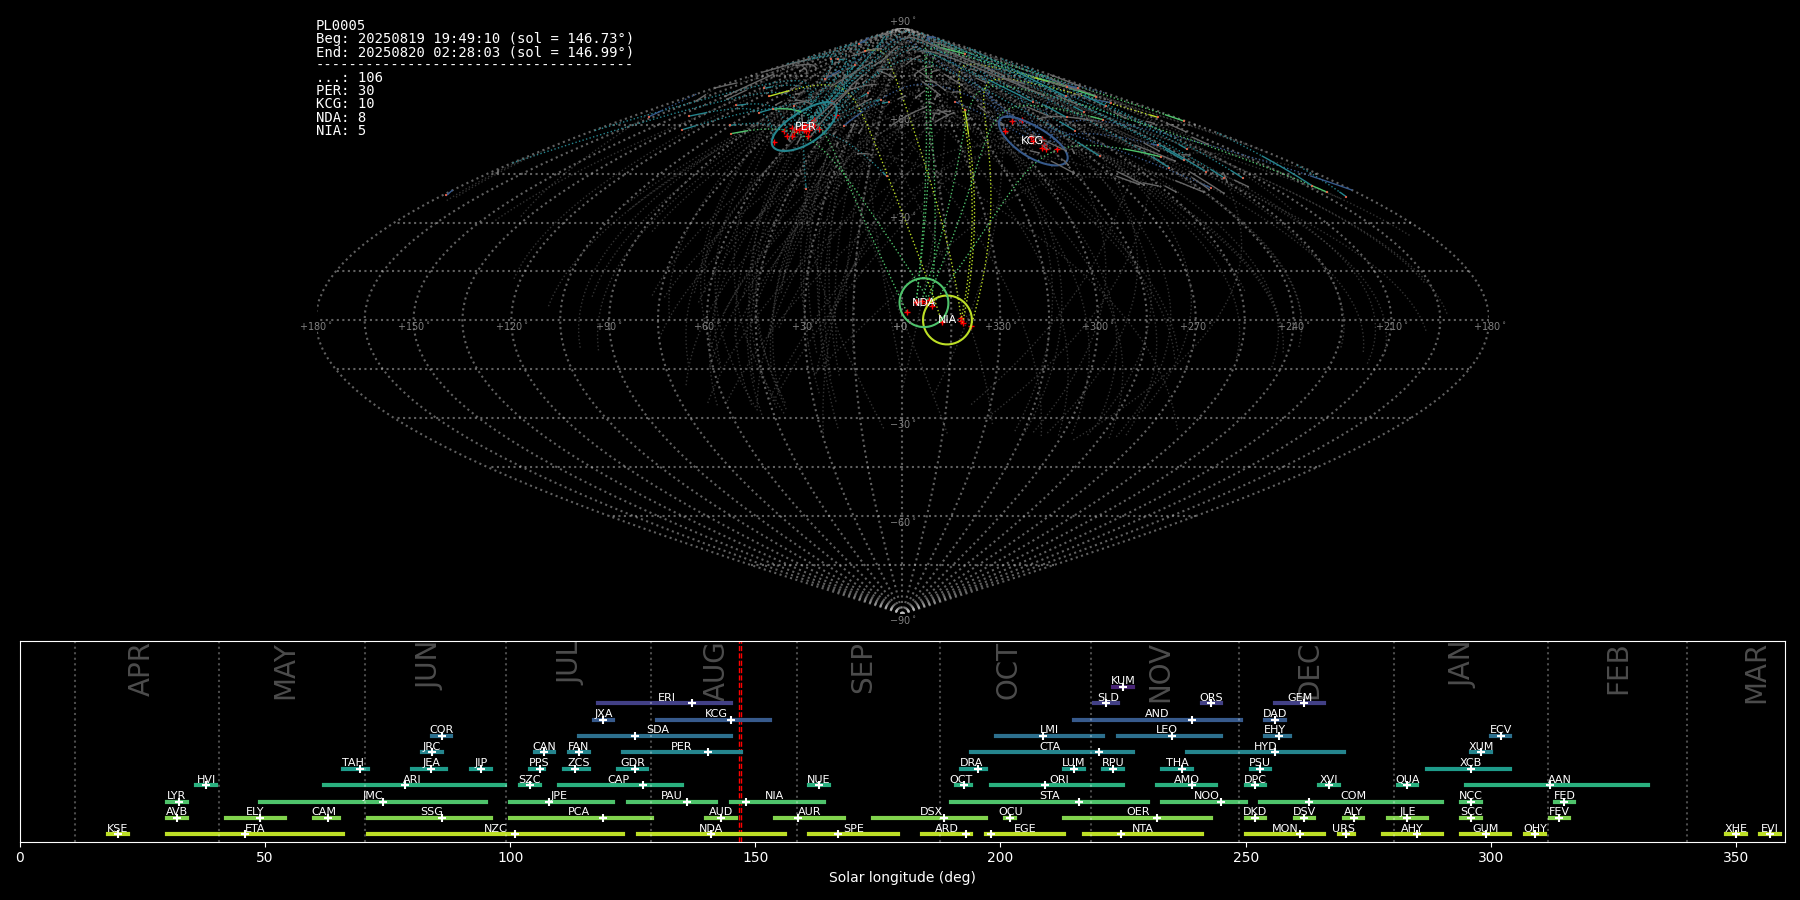
Task: Click the URS shower label in timeline
Action: click(1343, 829)
